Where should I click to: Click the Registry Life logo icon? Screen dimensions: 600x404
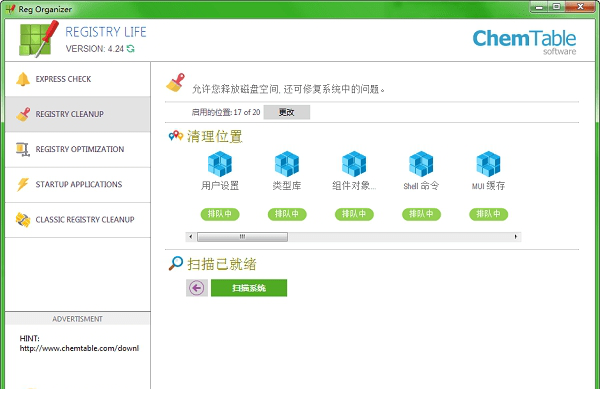coord(39,39)
